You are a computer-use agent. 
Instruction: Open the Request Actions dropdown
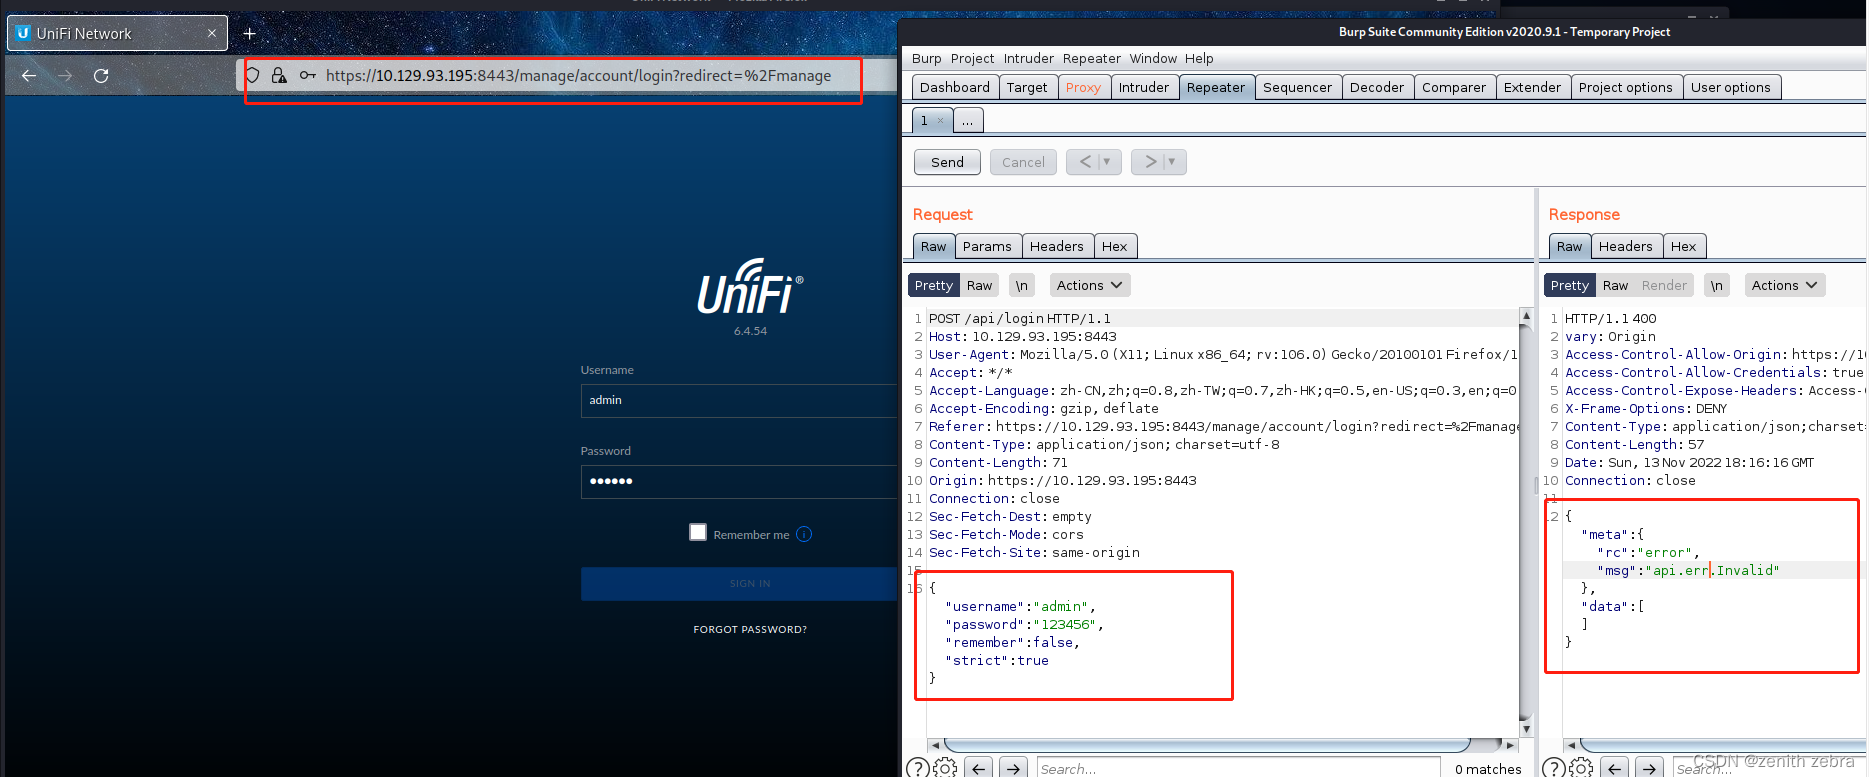point(1089,286)
